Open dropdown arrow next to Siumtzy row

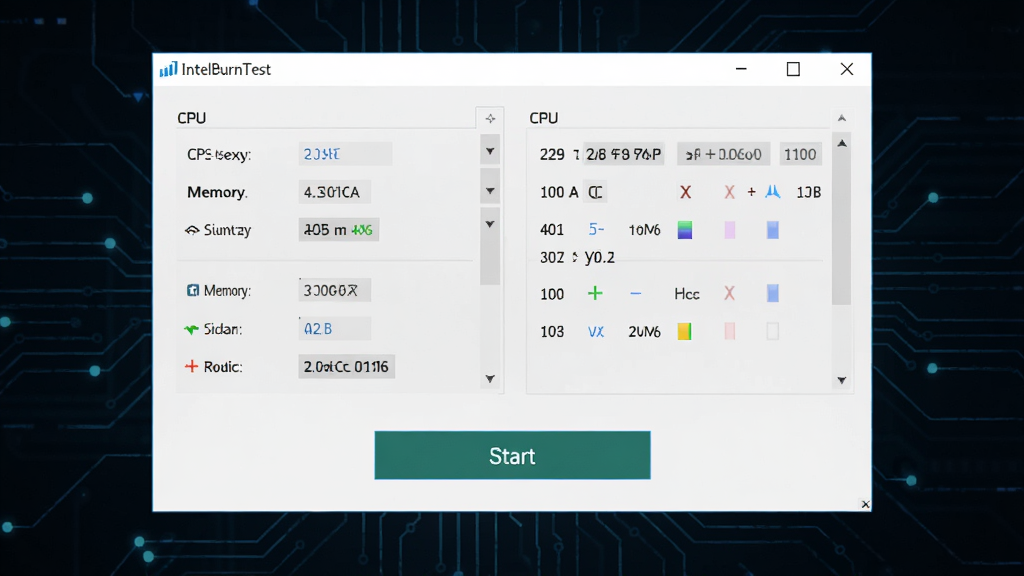(x=490, y=224)
